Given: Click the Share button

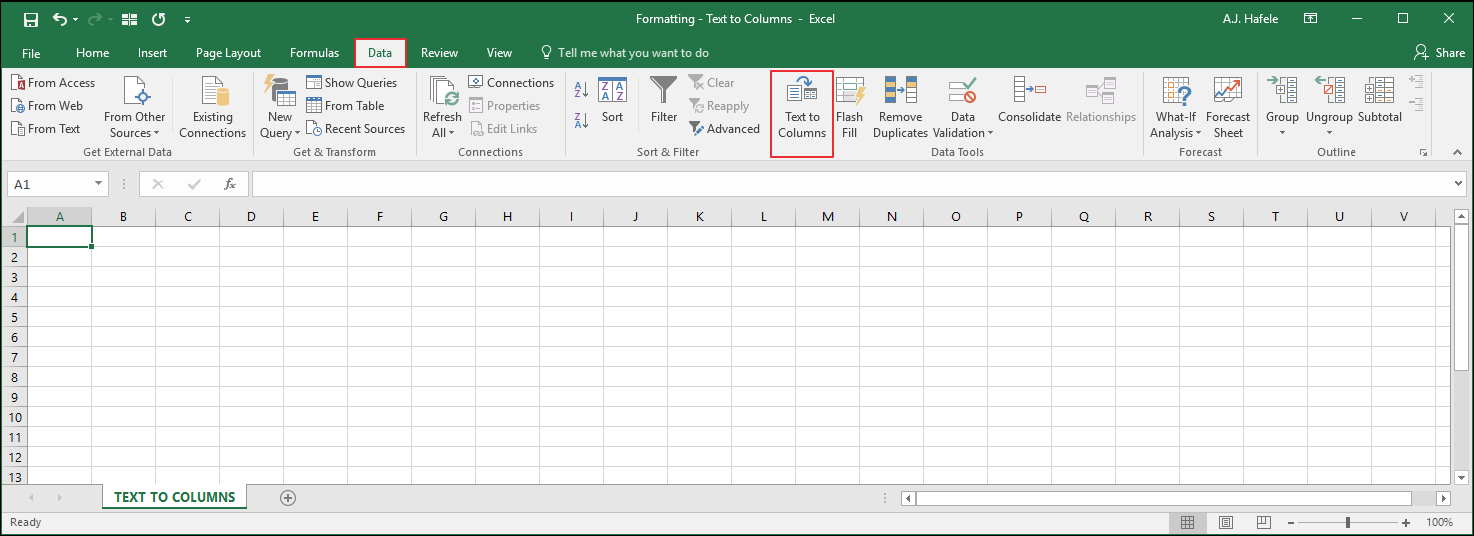Looking at the screenshot, I should click(x=1439, y=53).
